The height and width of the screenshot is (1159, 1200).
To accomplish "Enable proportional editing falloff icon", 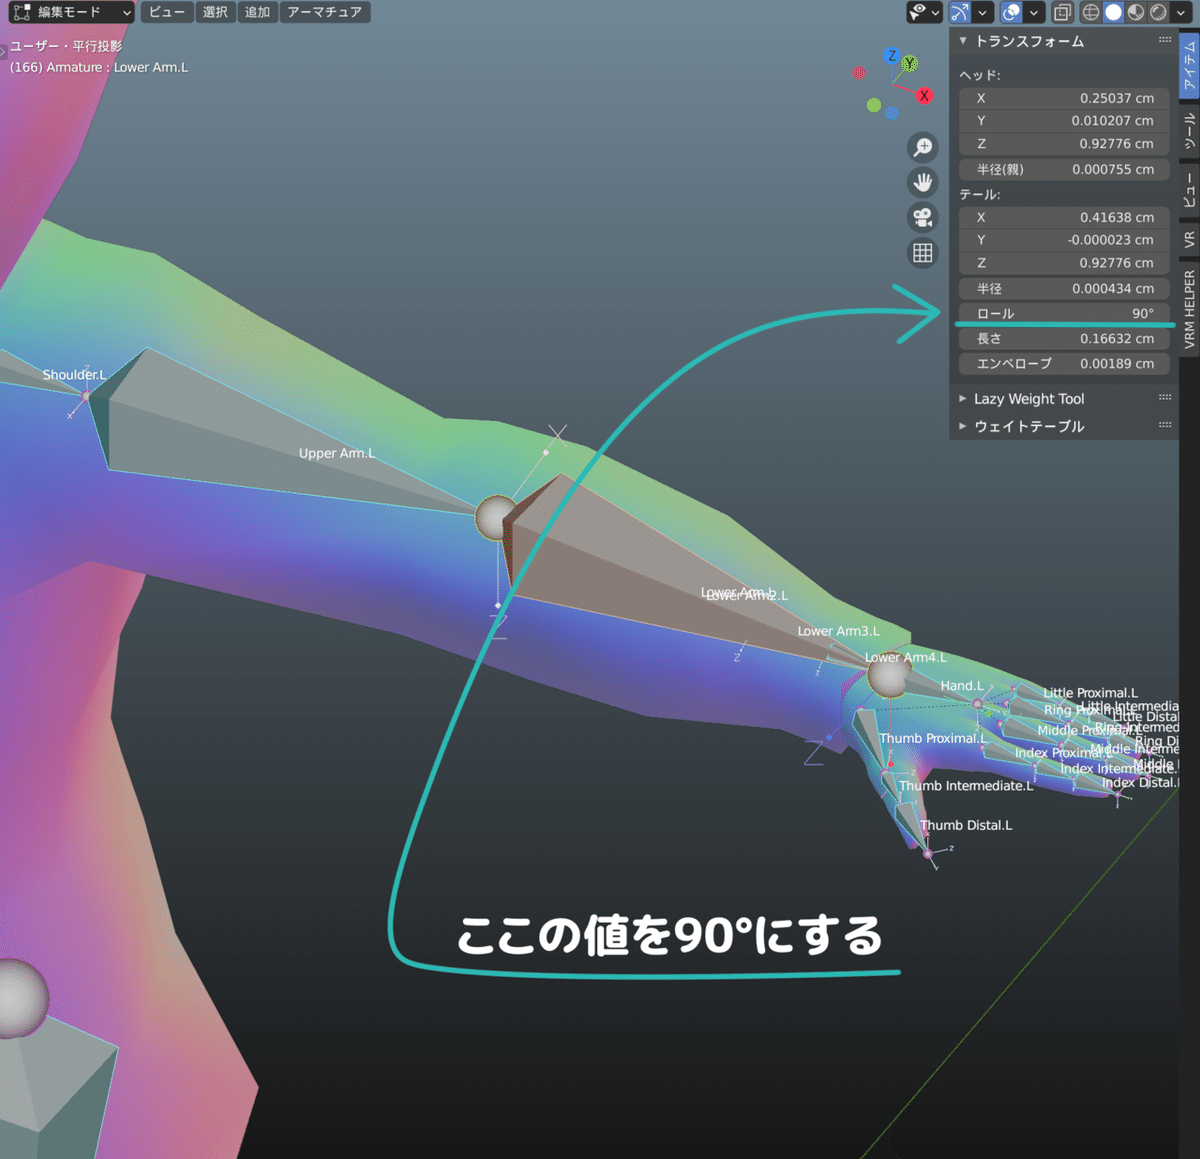I will (x=1009, y=13).
